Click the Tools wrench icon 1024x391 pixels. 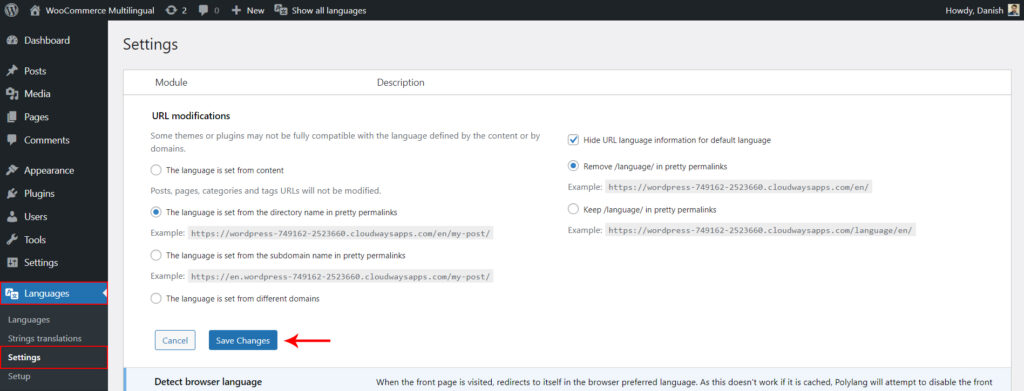tap(12, 240)
